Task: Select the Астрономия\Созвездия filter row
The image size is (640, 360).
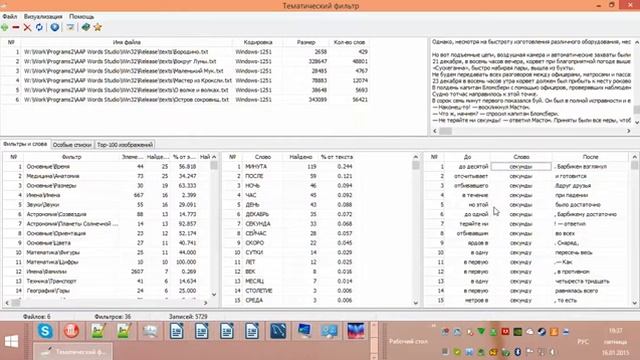Action: pos(107,214)
